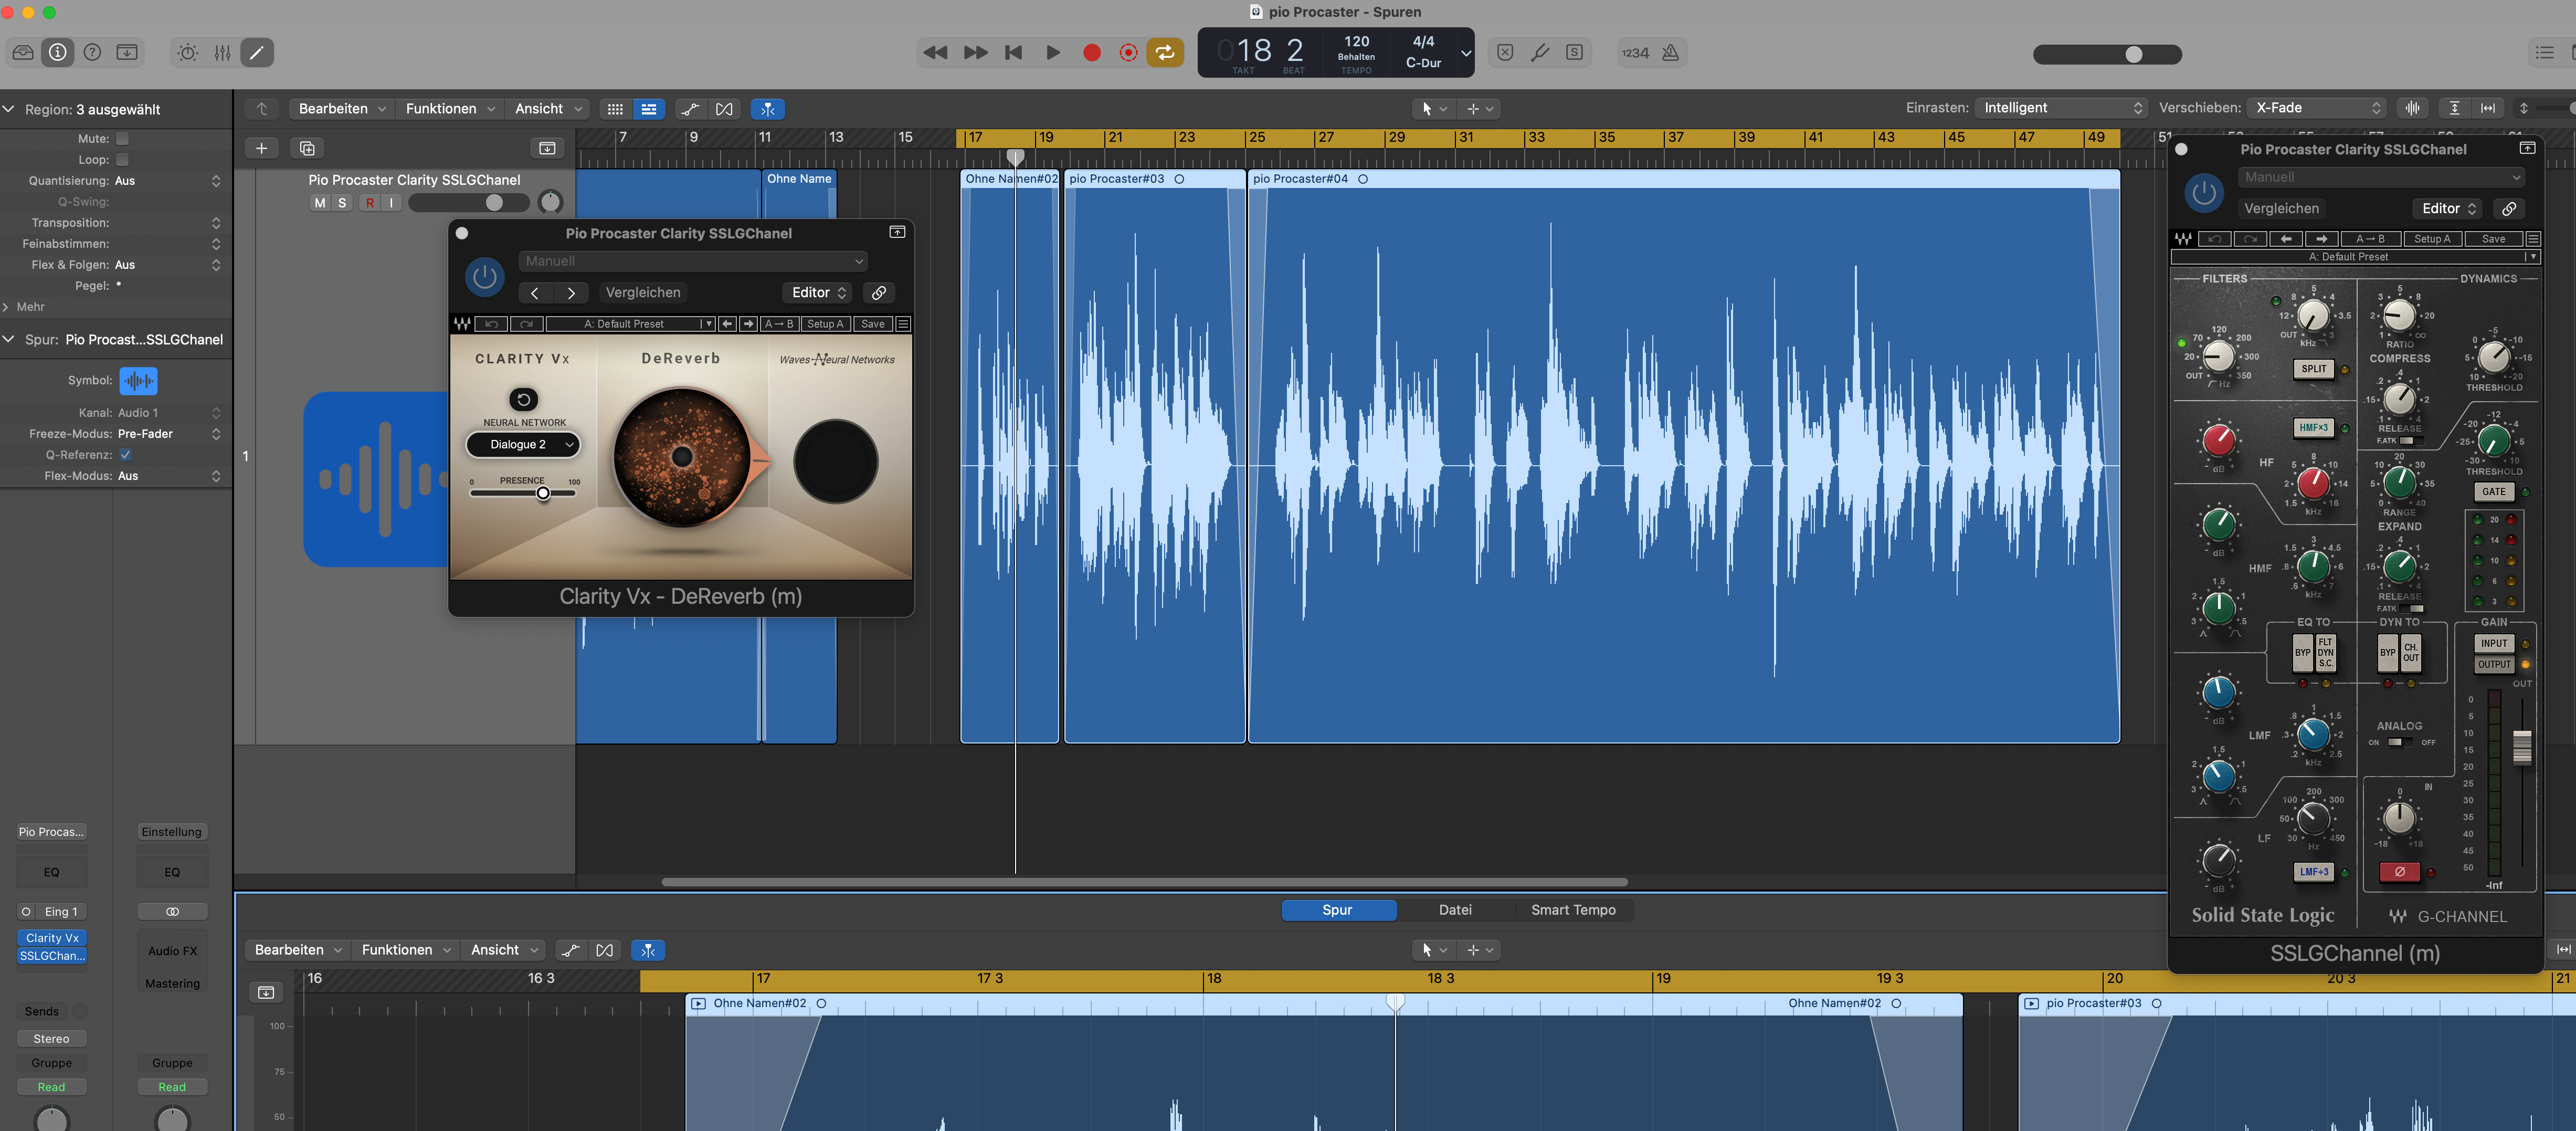Open the Verschieben X-Fade dropdown
Screen dimensions: 2576x1131
pyautogui.click(x=2316, y=108)
